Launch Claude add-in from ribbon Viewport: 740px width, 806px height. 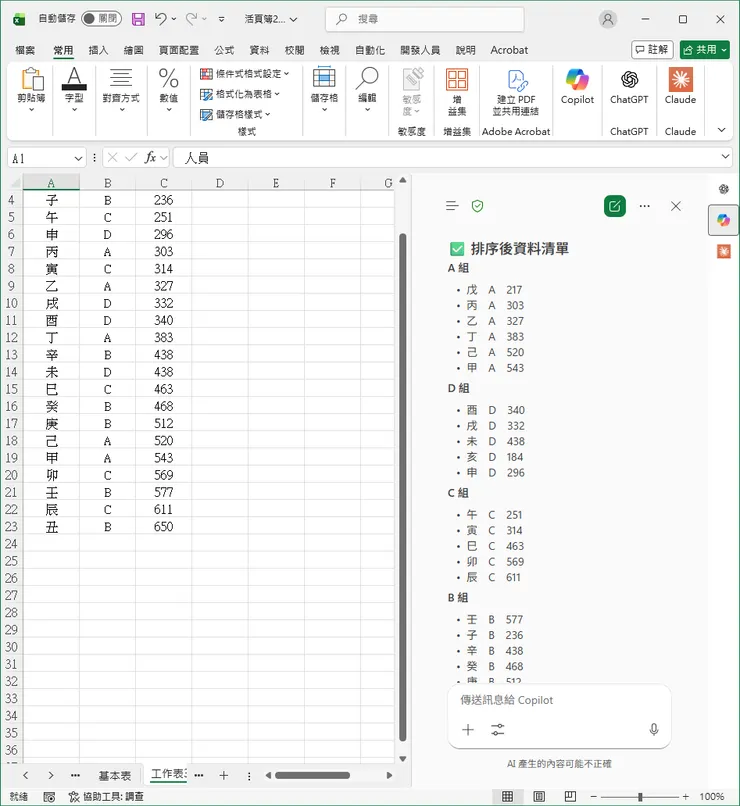click(680, 86)
